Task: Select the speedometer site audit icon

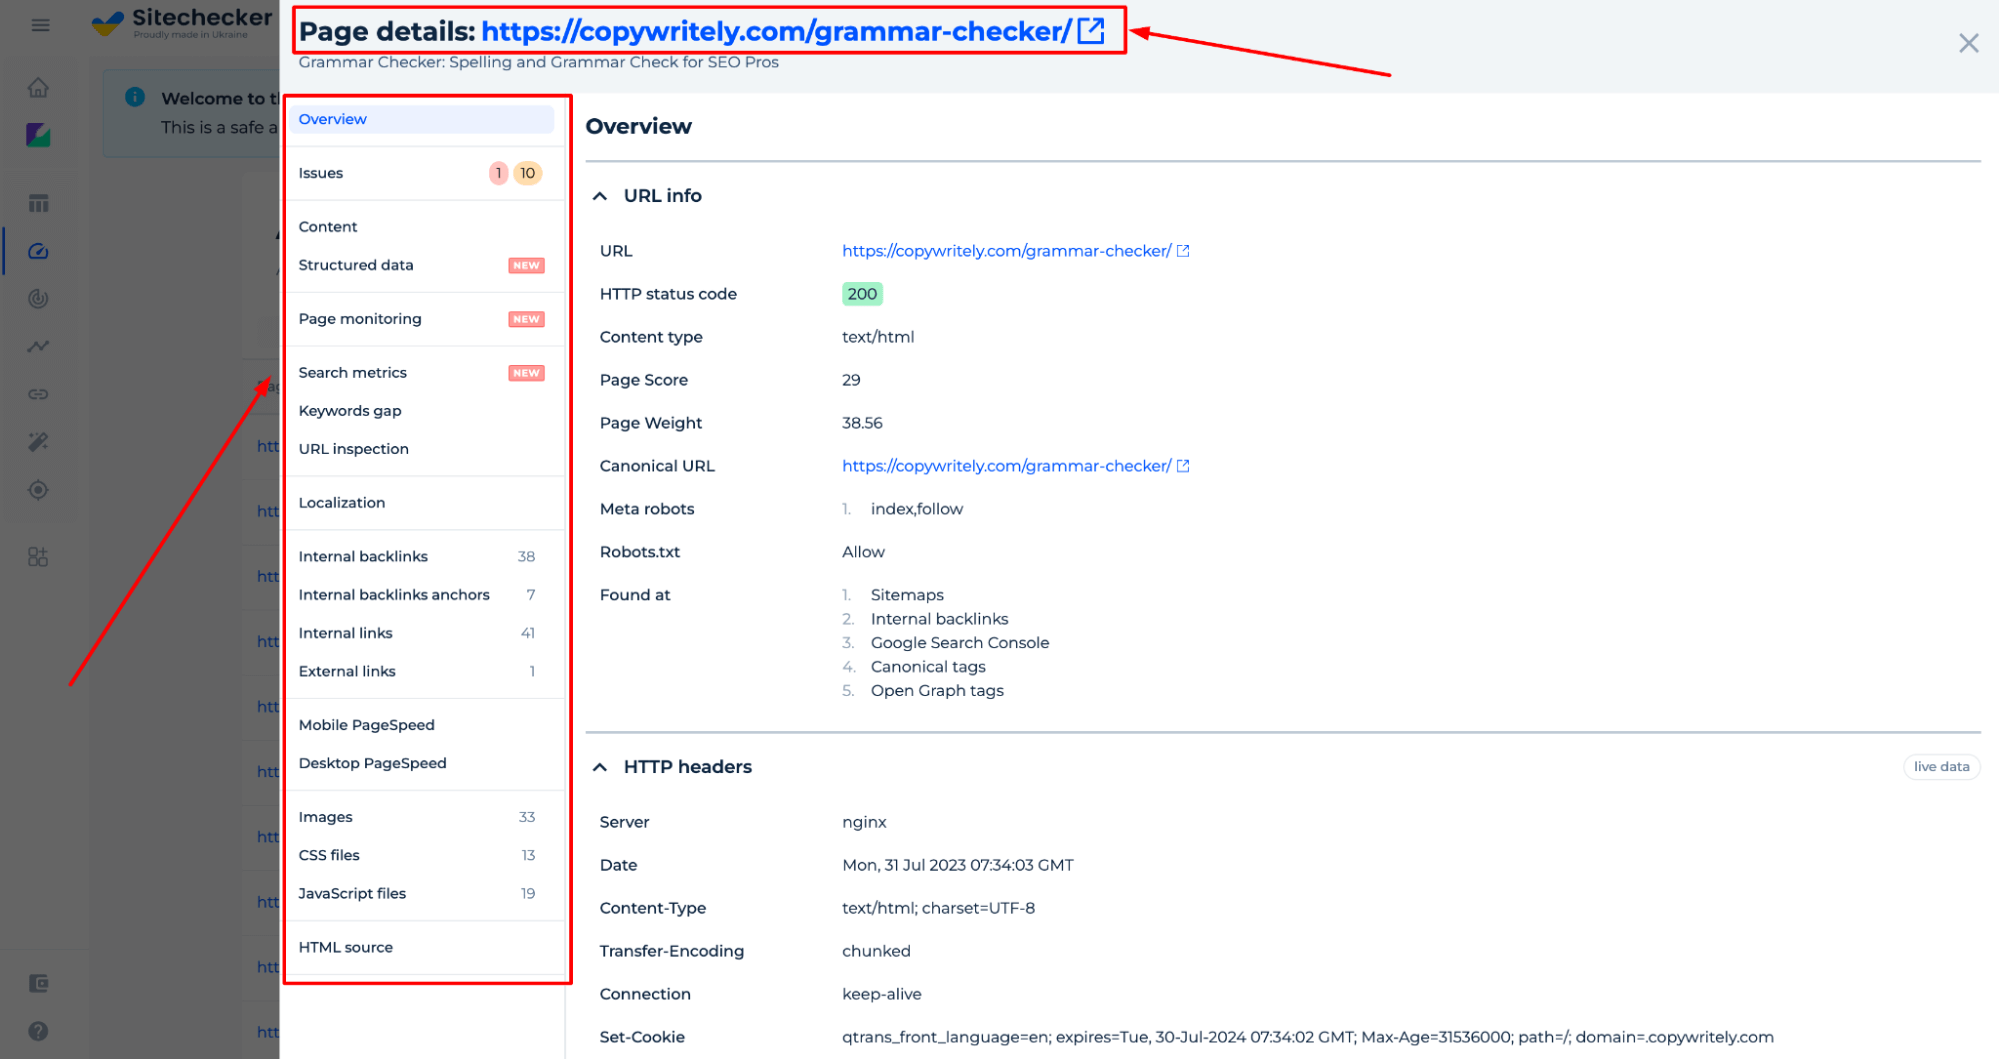Action: 38,251
